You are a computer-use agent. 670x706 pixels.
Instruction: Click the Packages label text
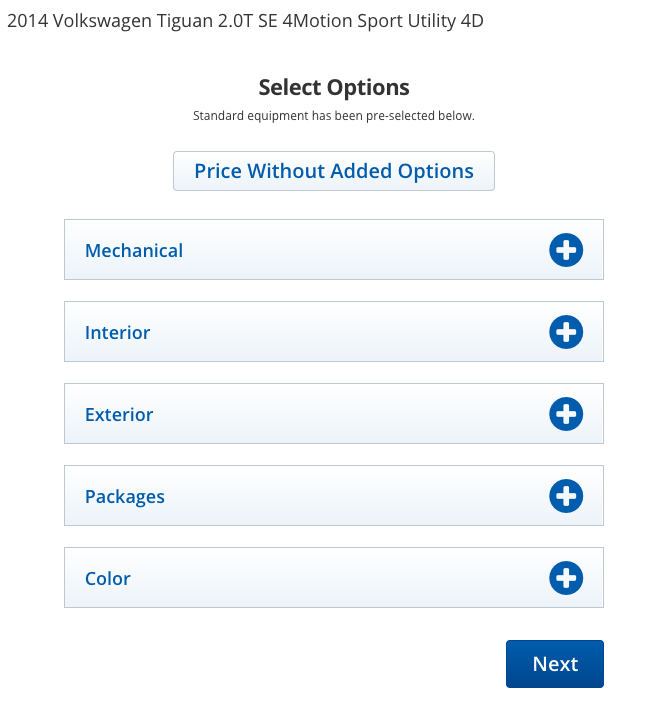coord(125,497)
